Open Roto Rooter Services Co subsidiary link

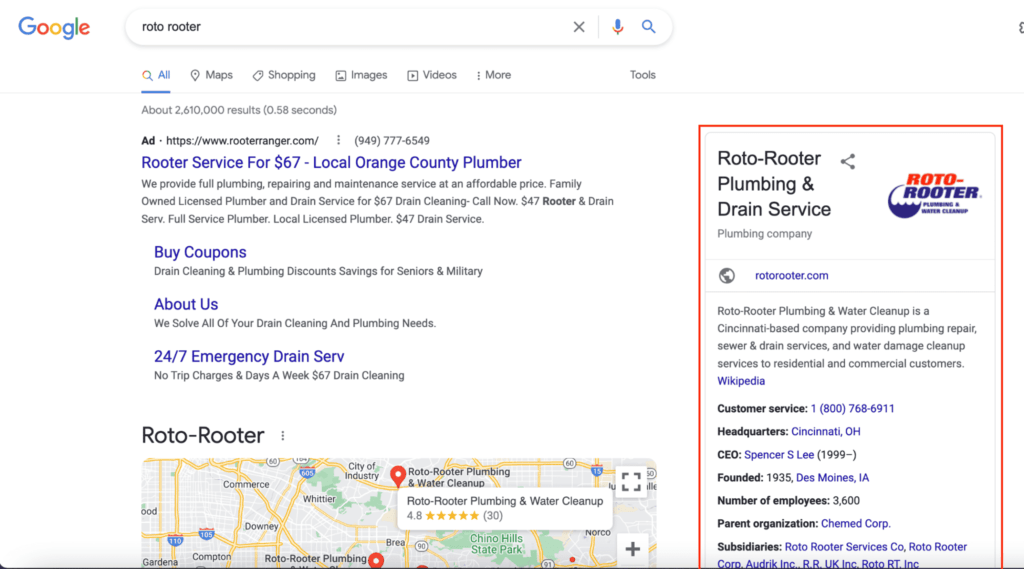pyautogui.click(x=844, y=547)
